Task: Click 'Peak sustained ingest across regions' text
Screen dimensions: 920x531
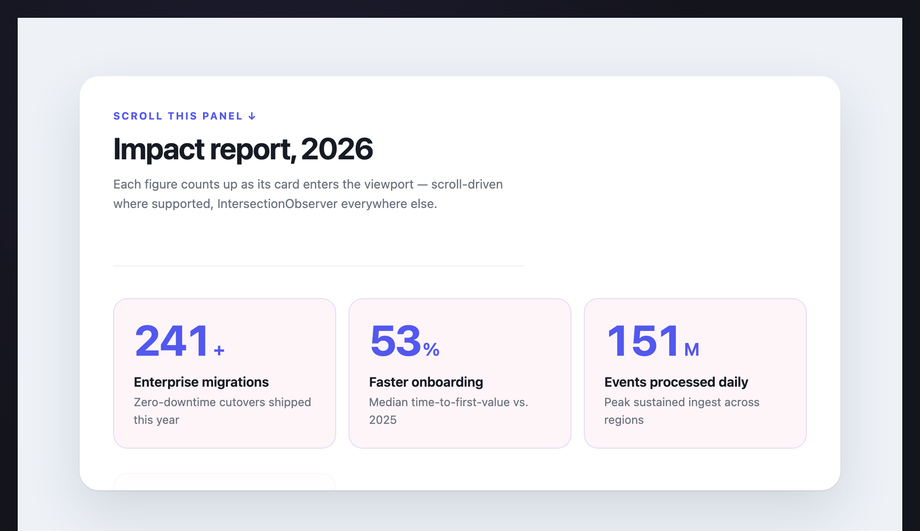Action: [x=682, y=411]
